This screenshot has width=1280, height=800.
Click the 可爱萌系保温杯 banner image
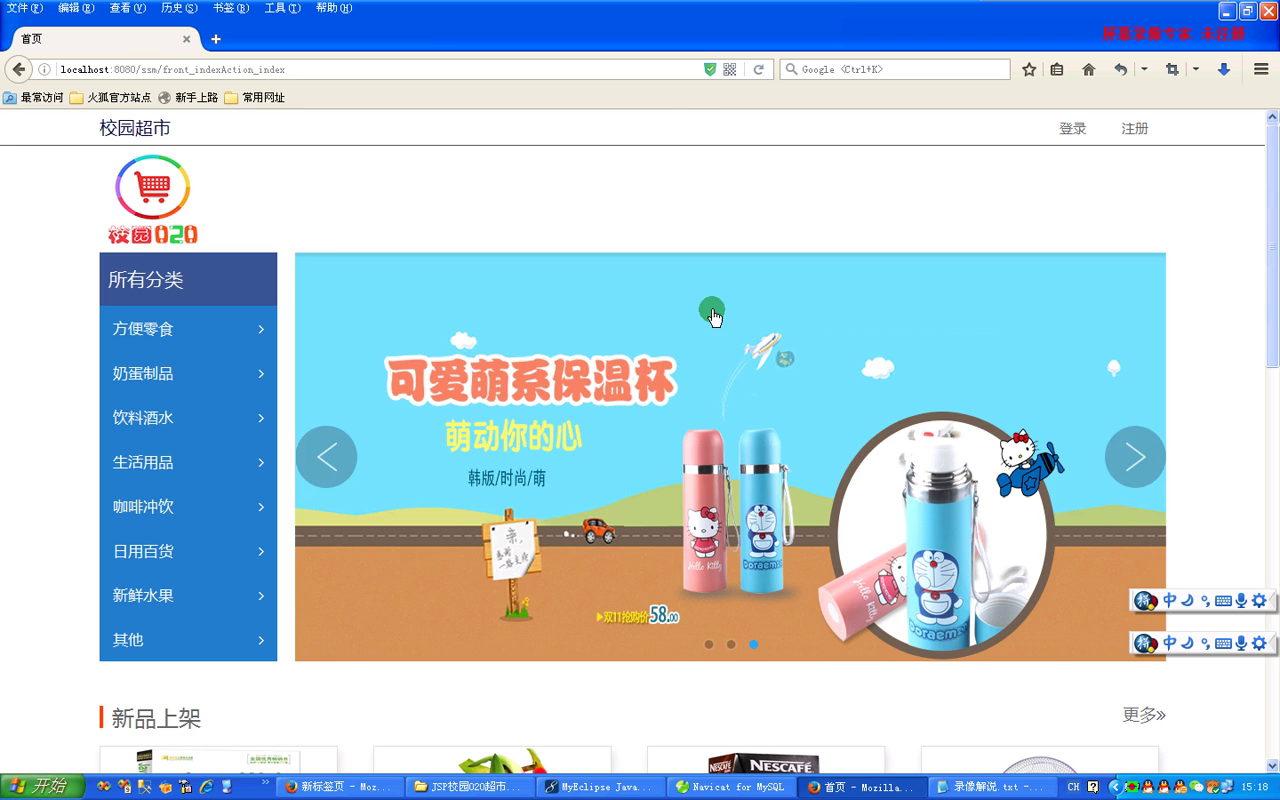pos(730,457)
